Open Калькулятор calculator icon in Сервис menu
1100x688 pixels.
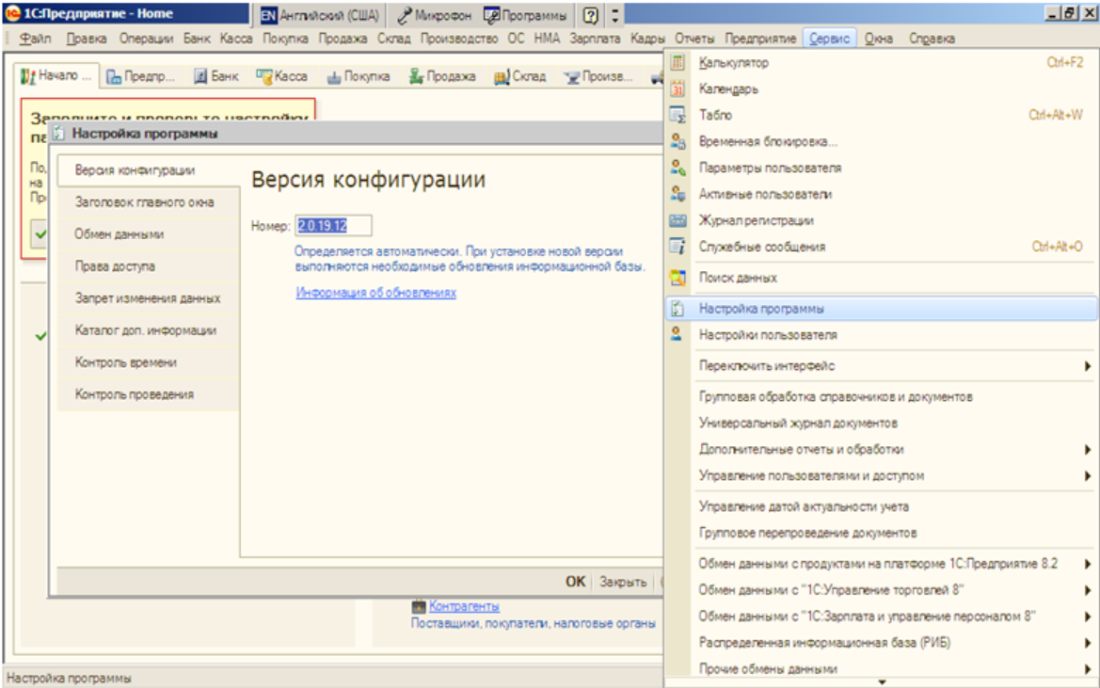pos(678,62)
